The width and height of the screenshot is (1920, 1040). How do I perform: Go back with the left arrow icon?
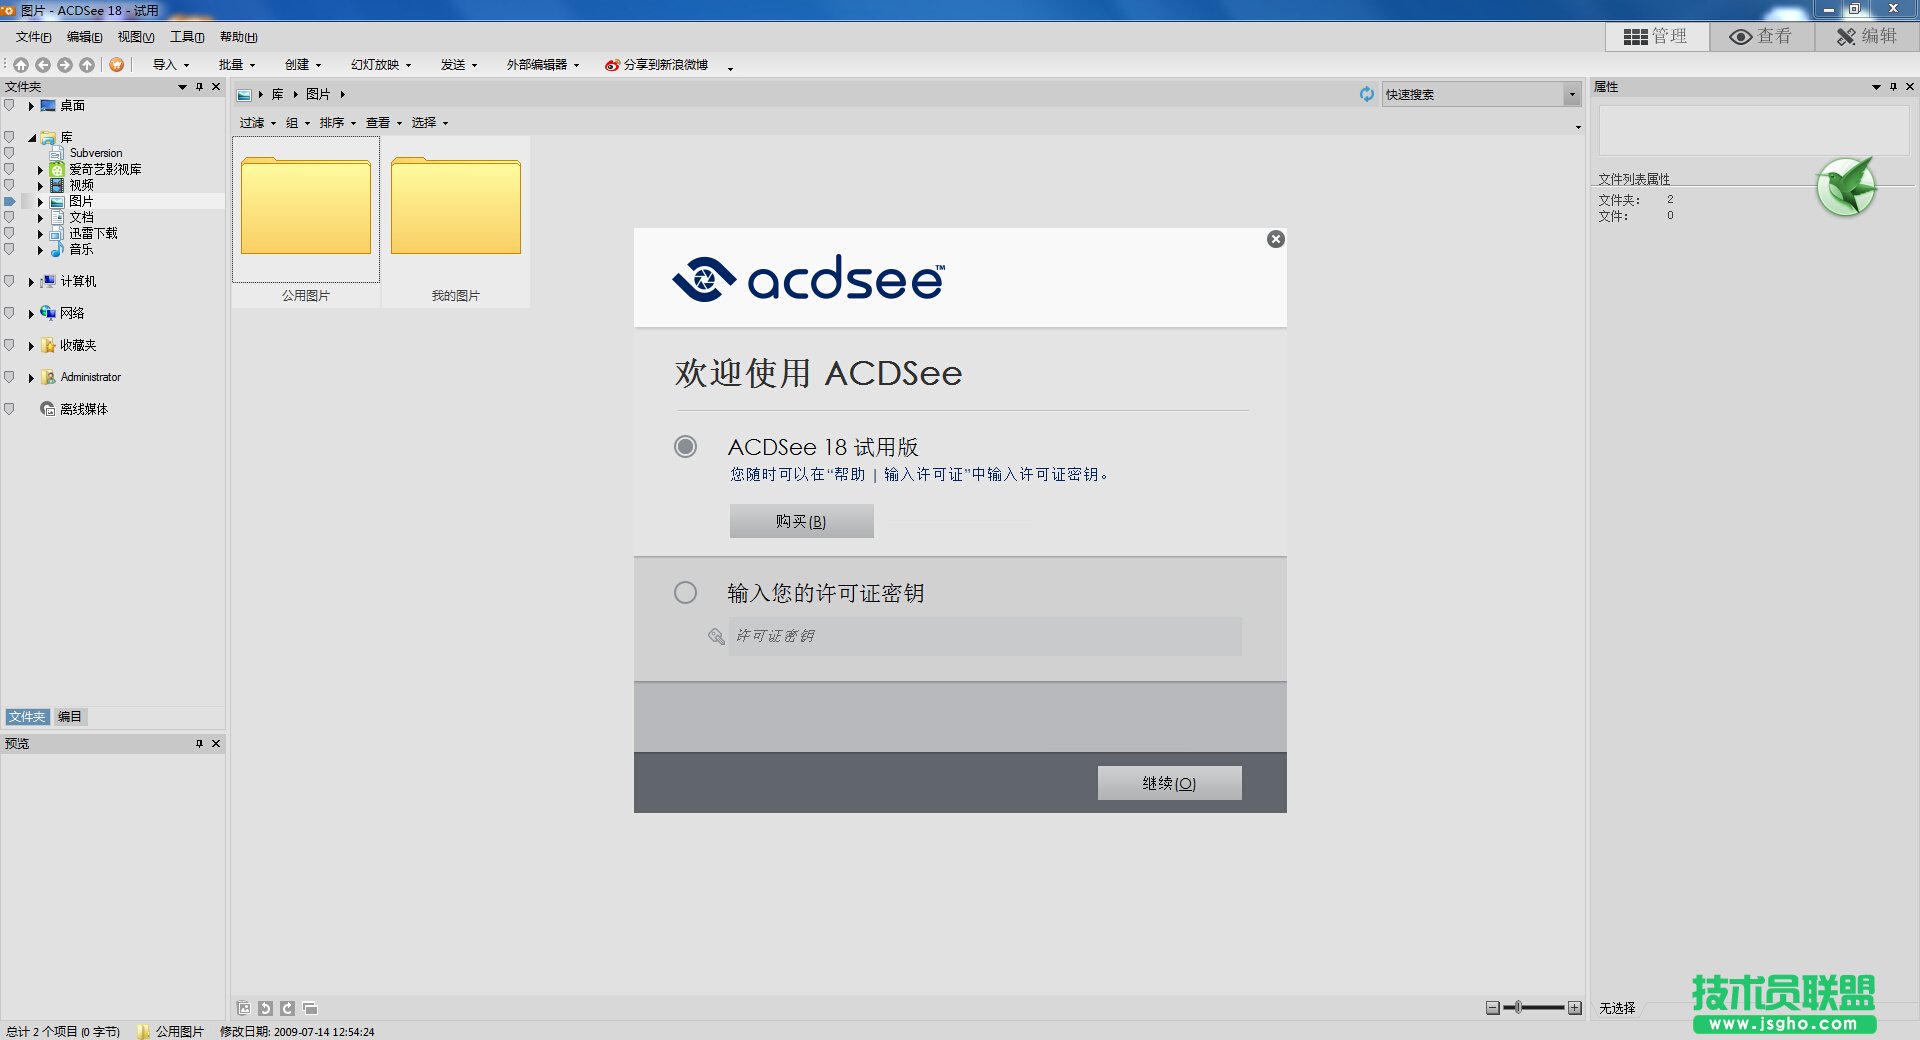coord(43,65)
